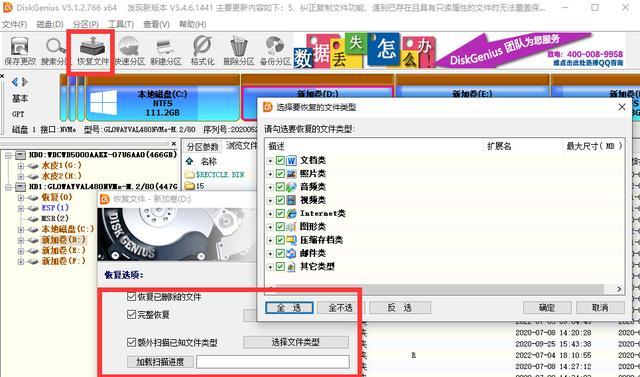Open the 备份分区 toolbar icon
This screenshot has height=377, width=640.
coord(275,51)
